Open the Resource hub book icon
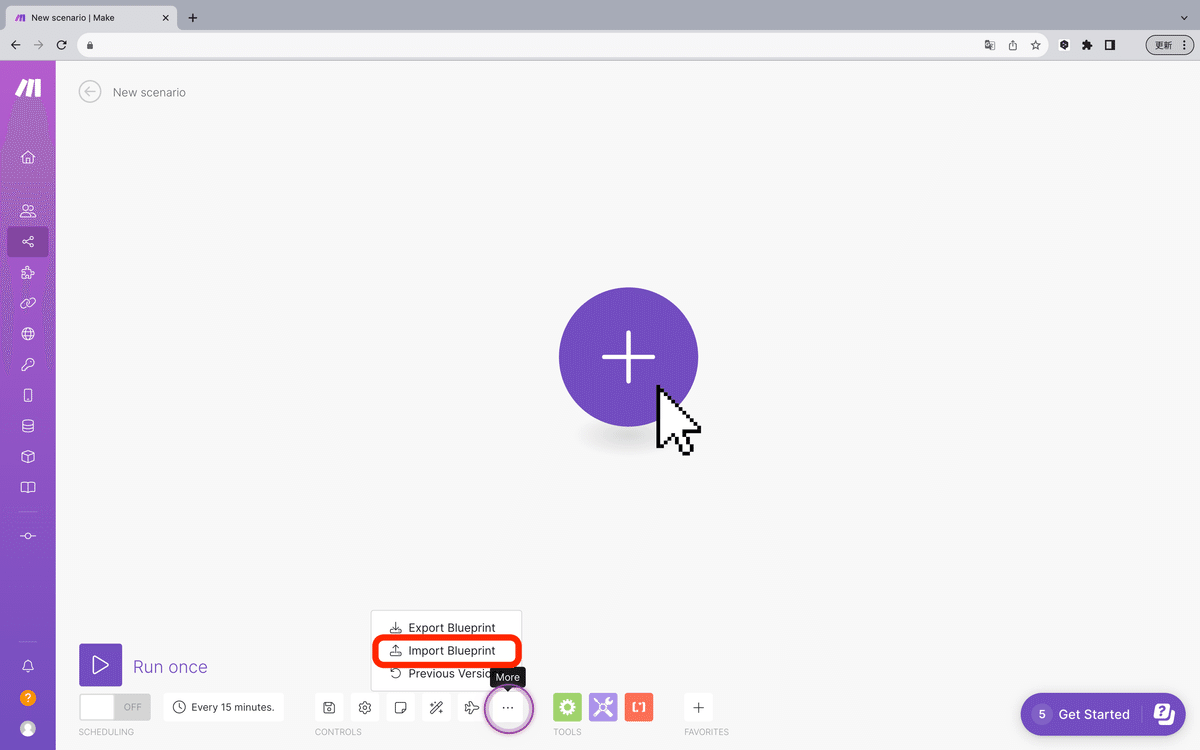Screen dimensions: 1200x750 click(x=28, y=487)
